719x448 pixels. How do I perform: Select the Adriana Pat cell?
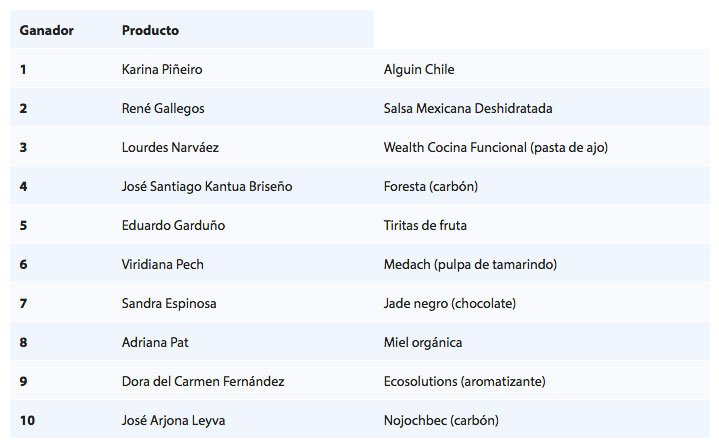click(x=155, y=342)
